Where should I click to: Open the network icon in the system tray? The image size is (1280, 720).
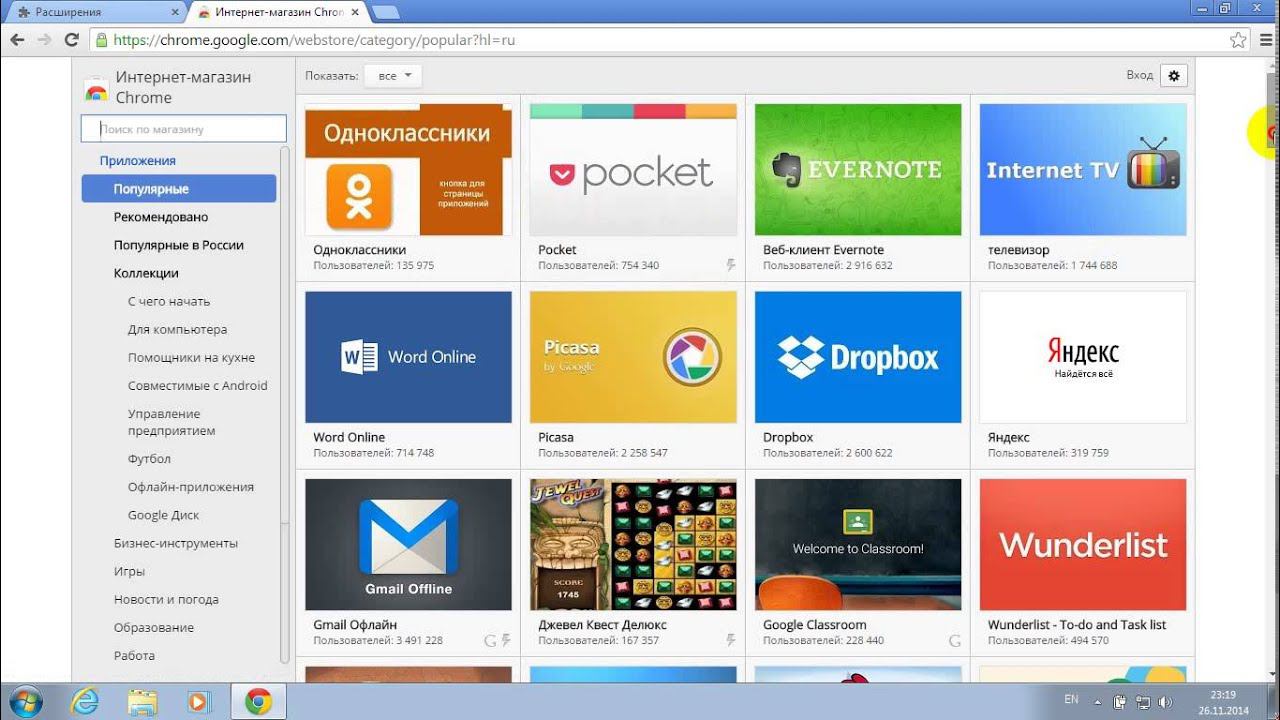[x=1143, y=702]
